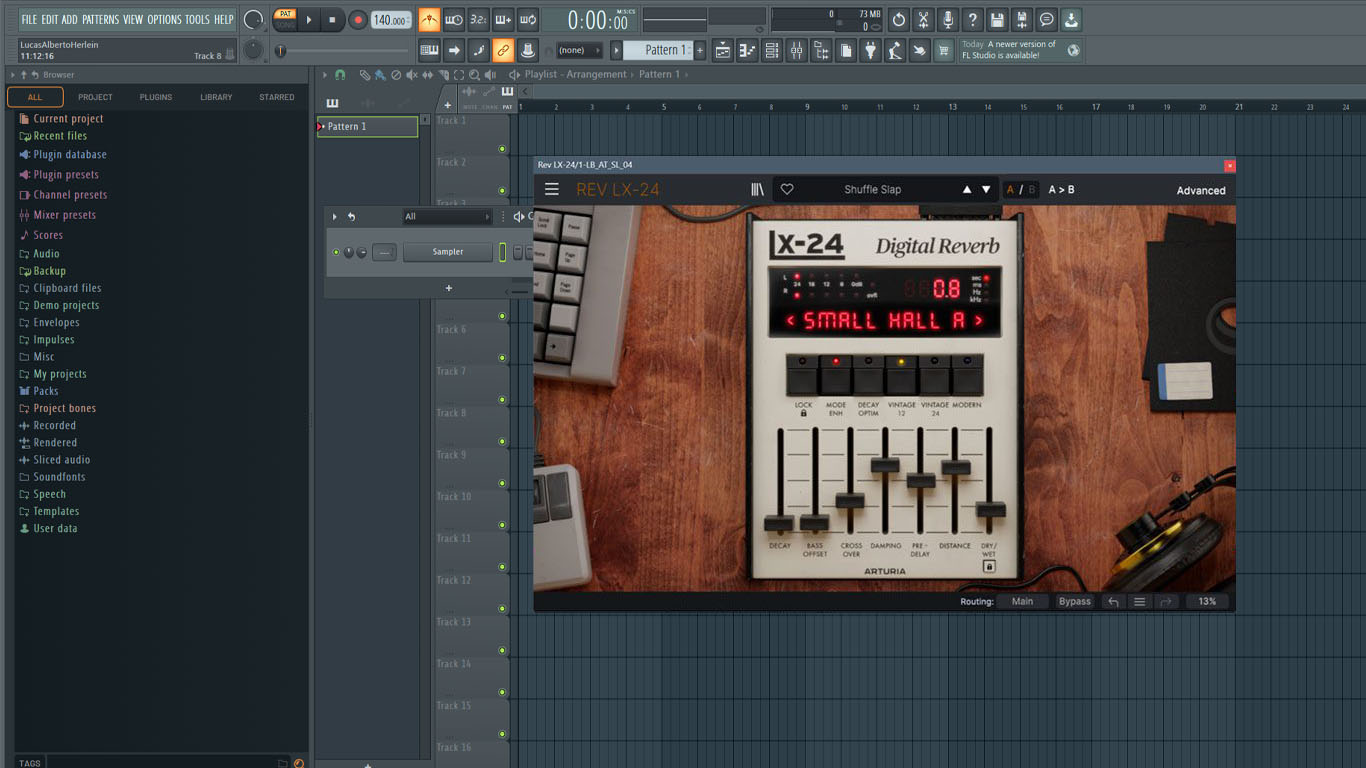
Task: Open the piano roll view icon
Action: 747,50
